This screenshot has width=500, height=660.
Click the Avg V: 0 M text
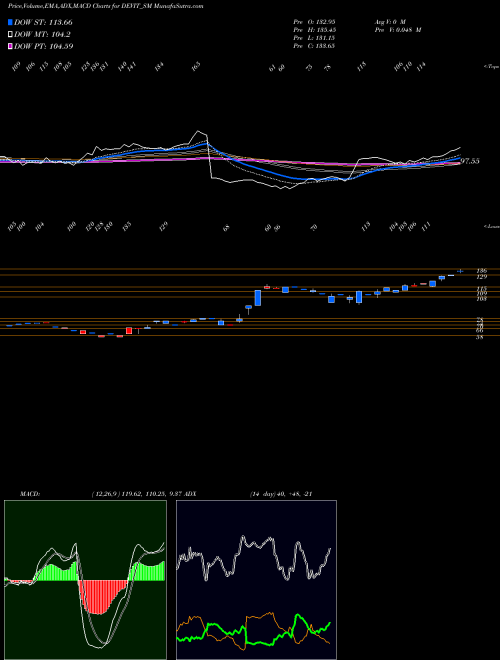(x=389, y=21)
